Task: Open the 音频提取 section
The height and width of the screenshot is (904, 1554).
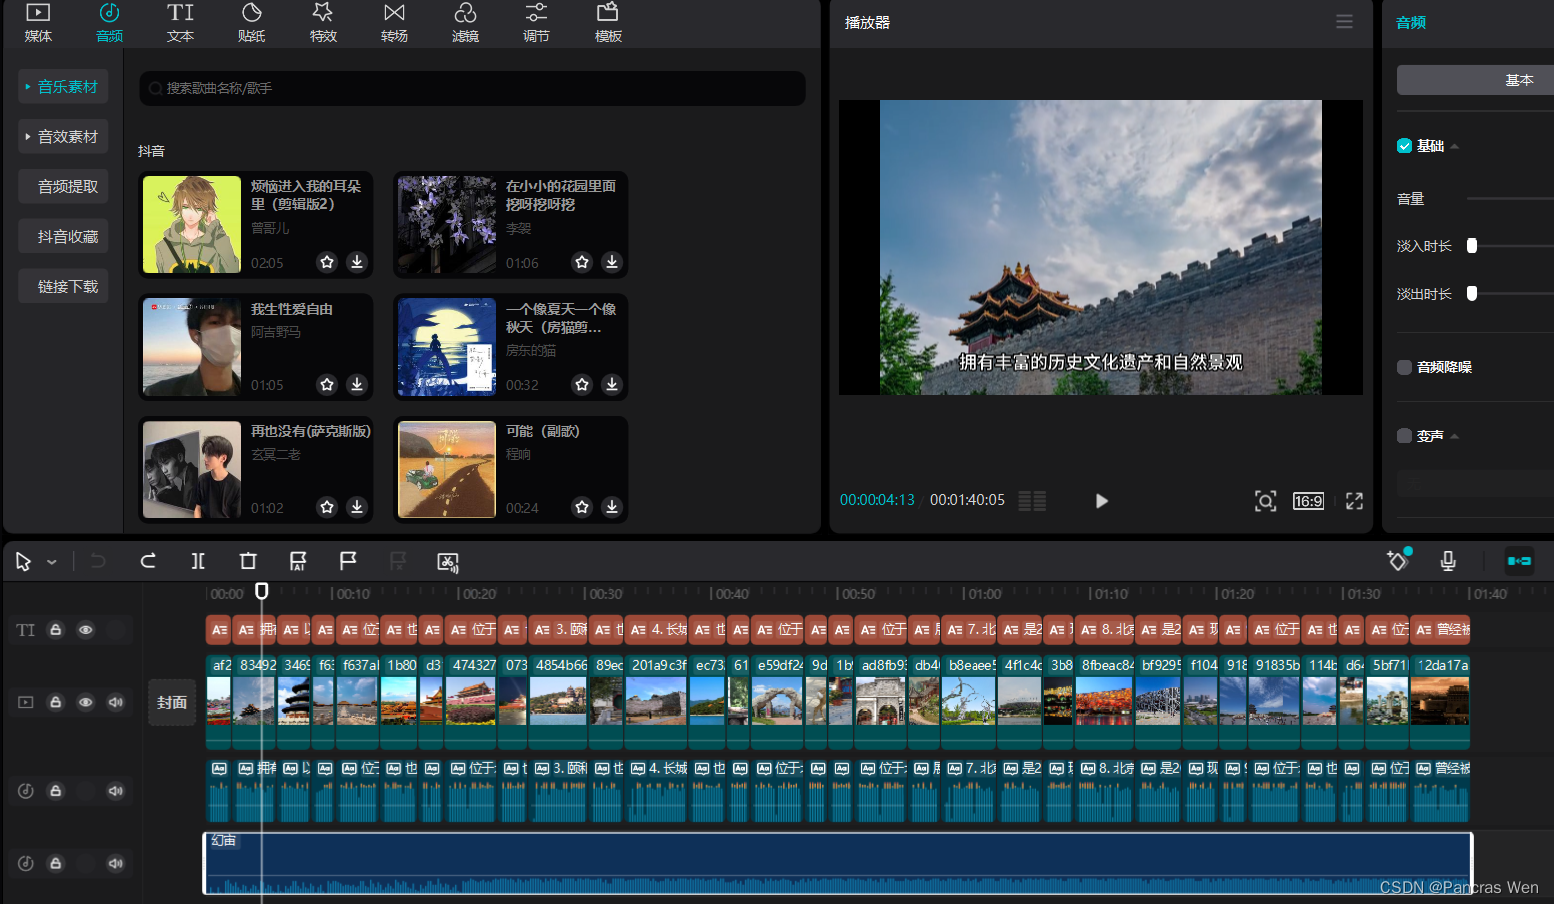Action: coord(63,187)
